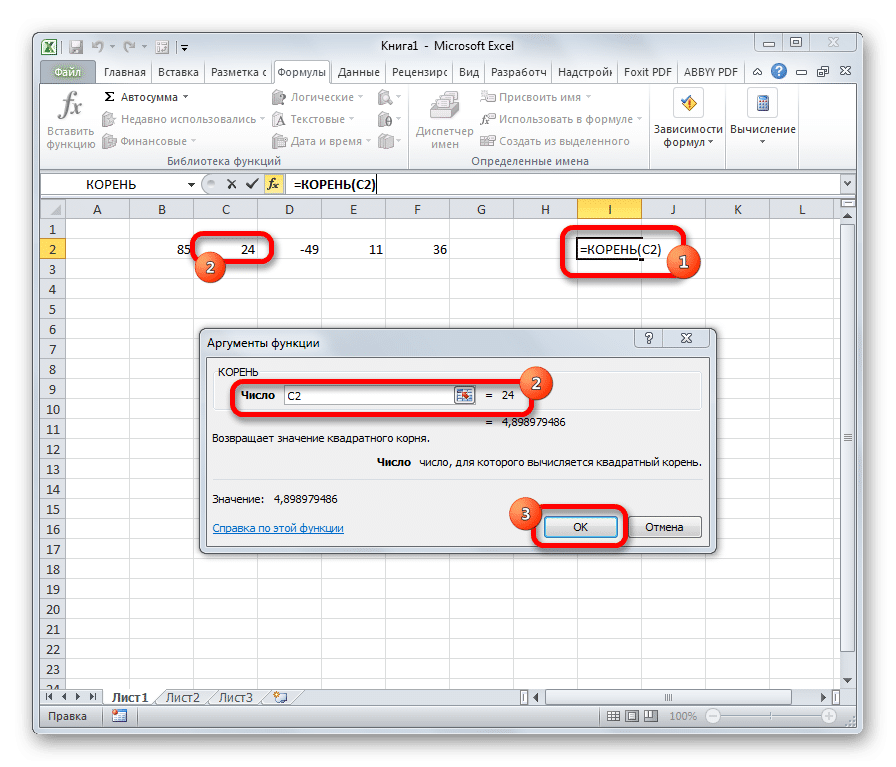Screen dimensions: 896x767
Task: Switch to Главная tab
Action: pos(125,72)
